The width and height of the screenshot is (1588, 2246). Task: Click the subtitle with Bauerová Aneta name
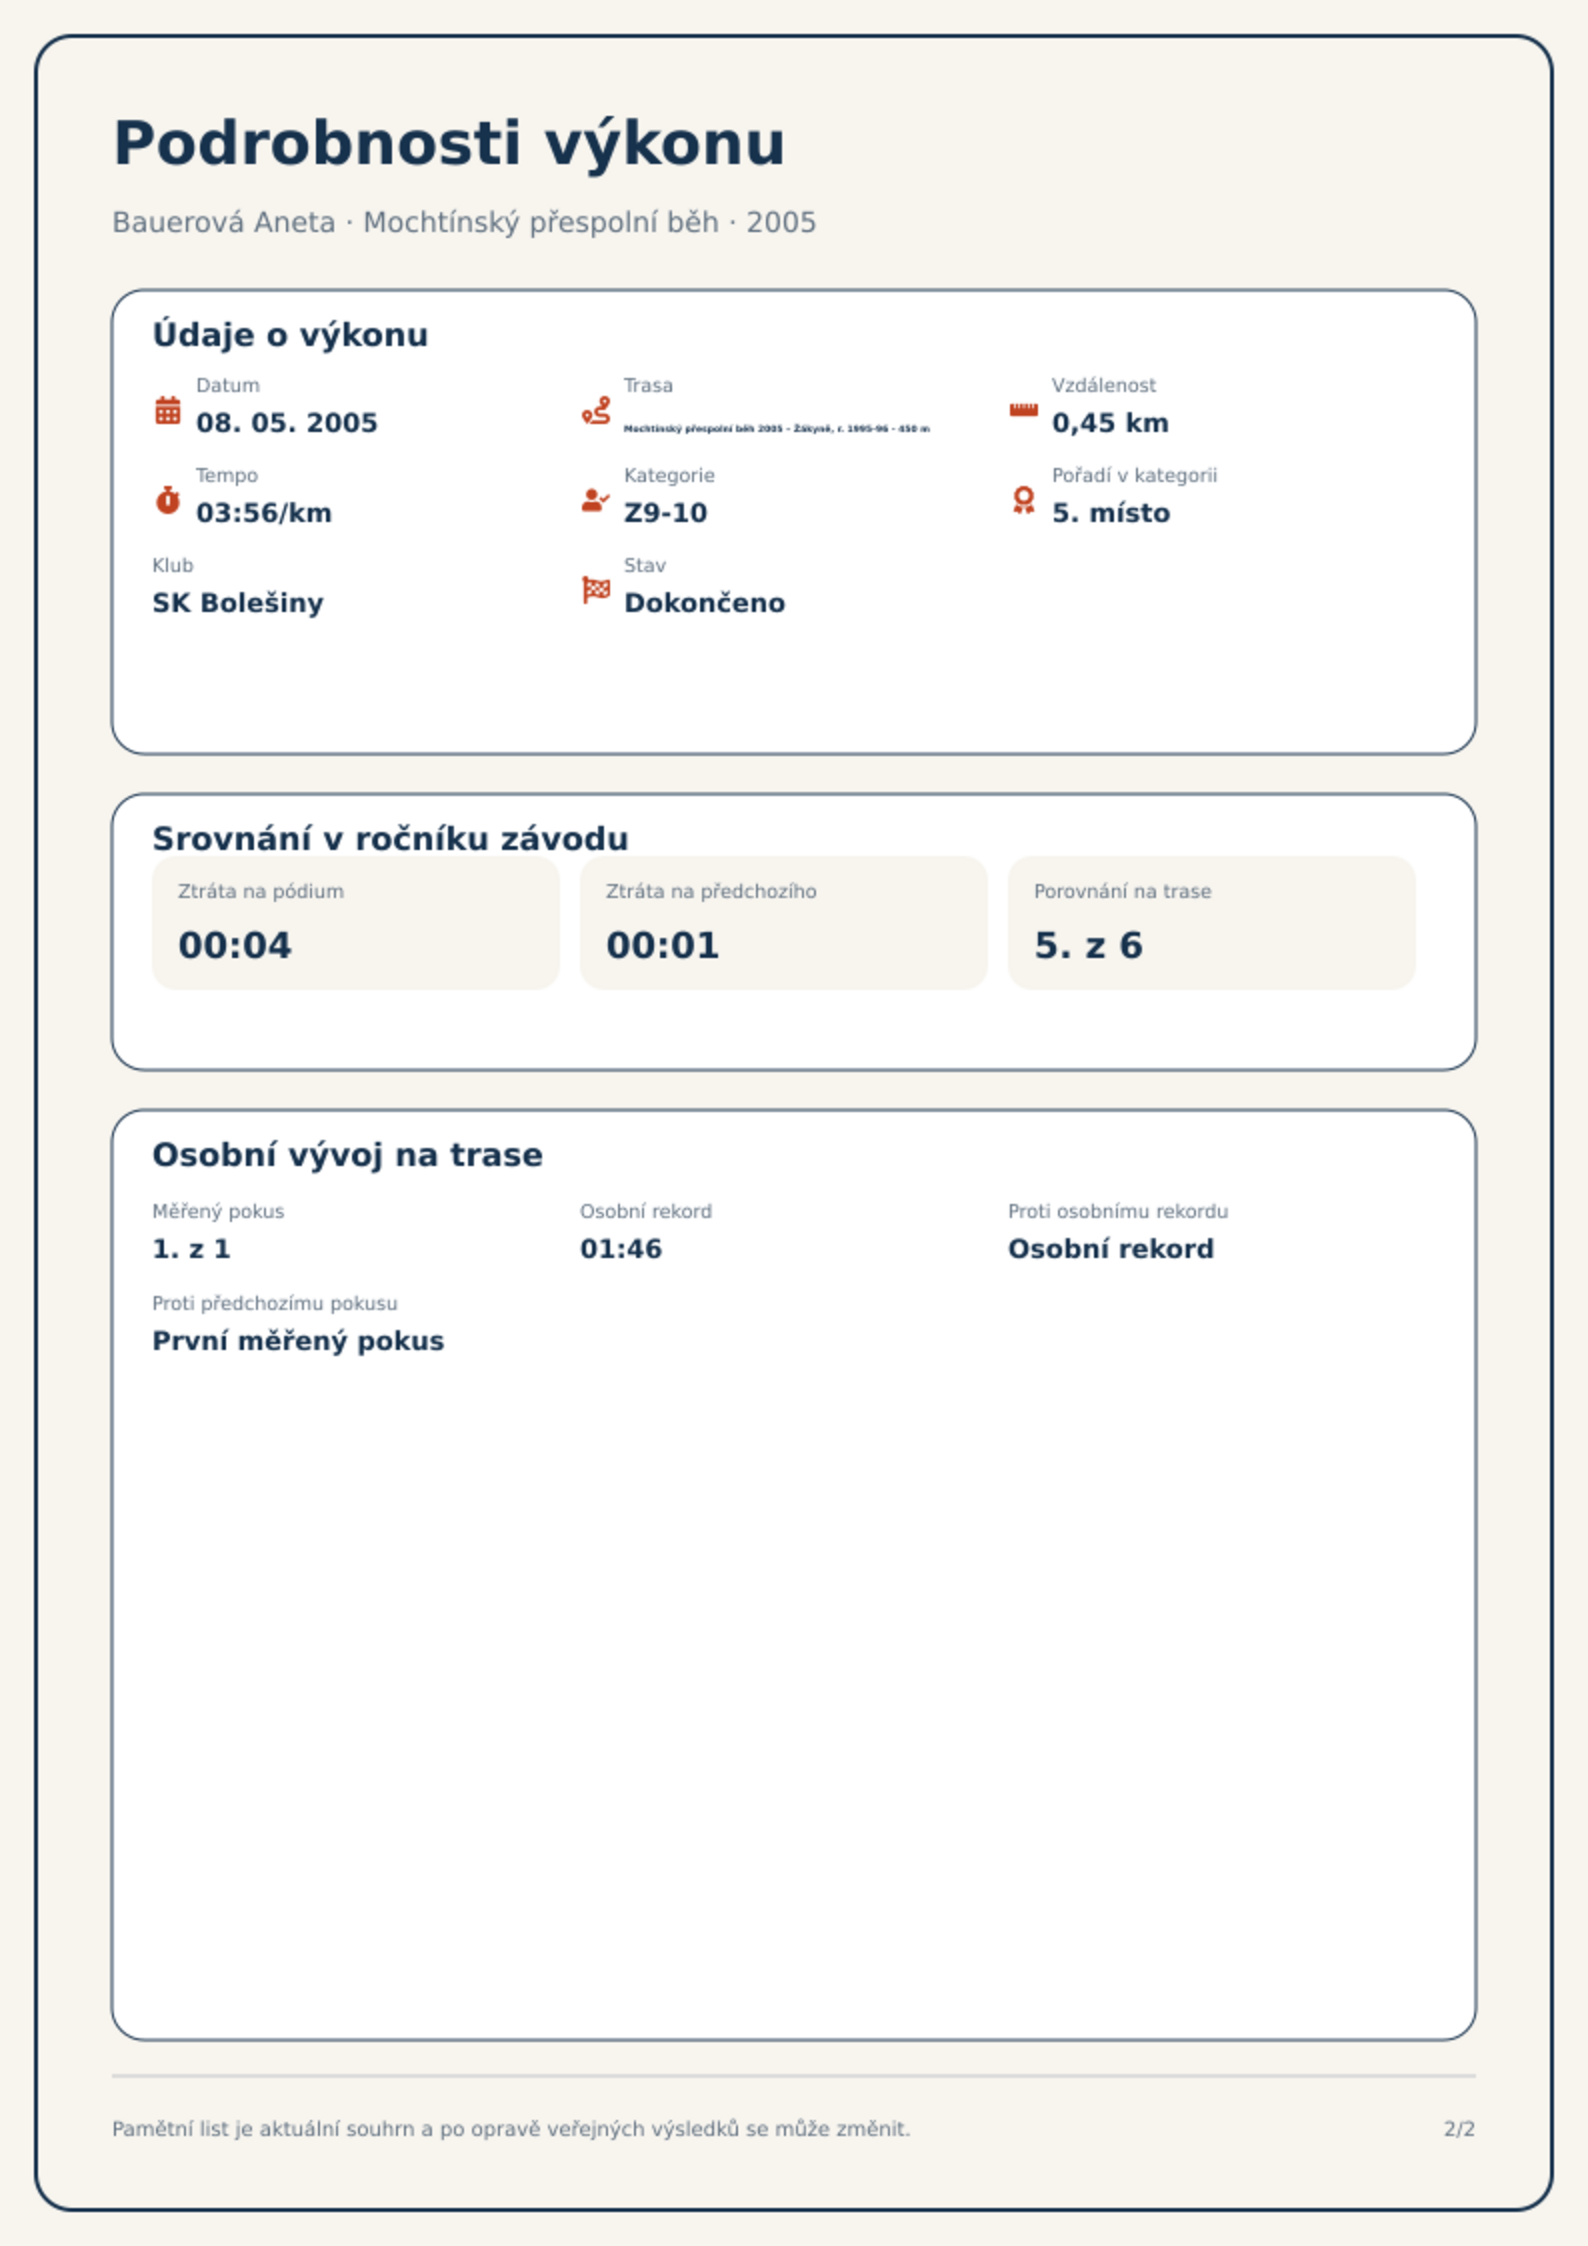[x=464, y=222]
